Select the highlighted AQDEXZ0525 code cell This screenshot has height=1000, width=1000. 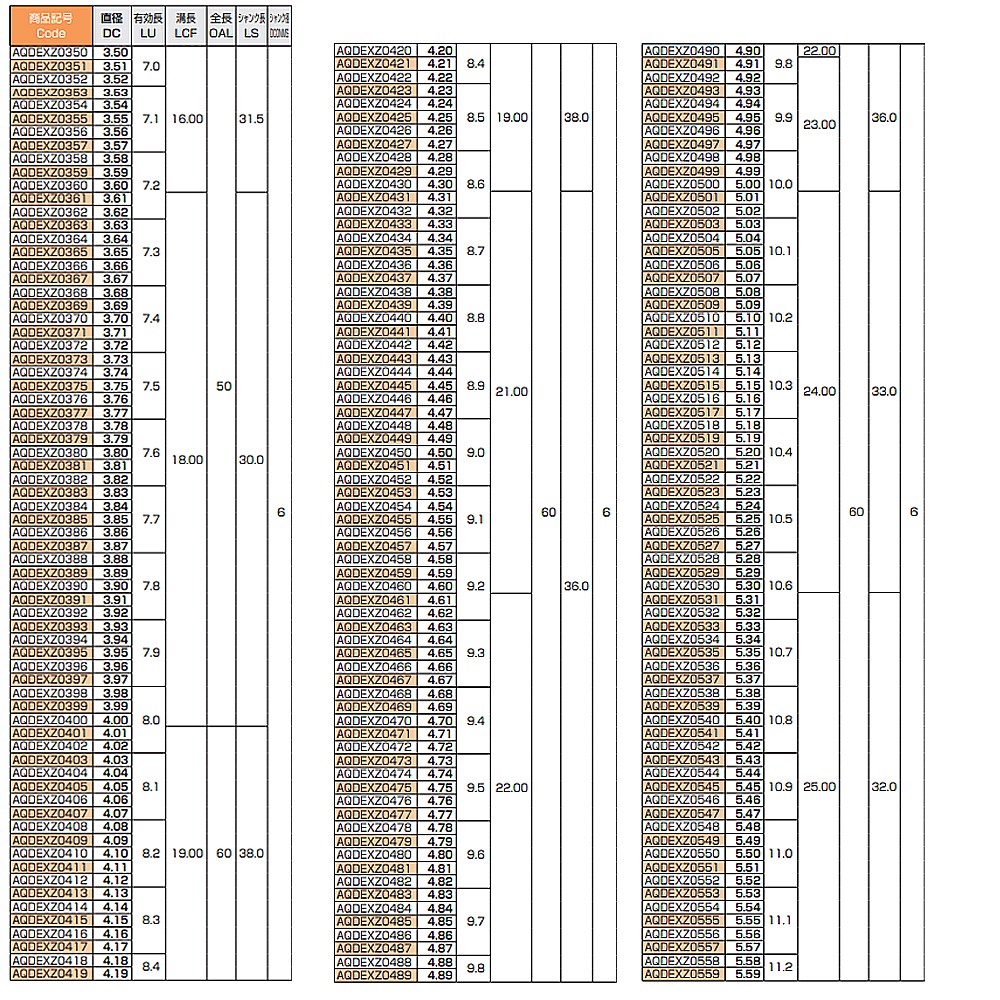click(683, 519)
